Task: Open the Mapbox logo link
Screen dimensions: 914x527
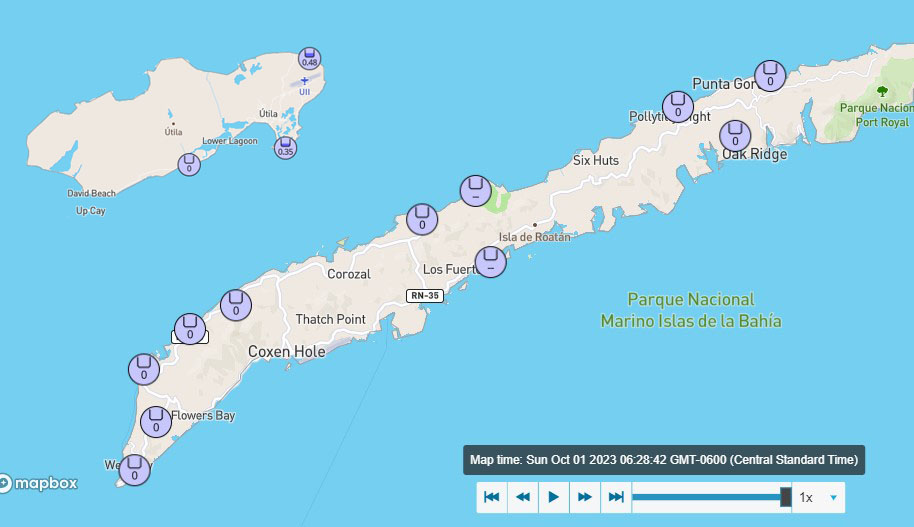Action: pos(38,484)
